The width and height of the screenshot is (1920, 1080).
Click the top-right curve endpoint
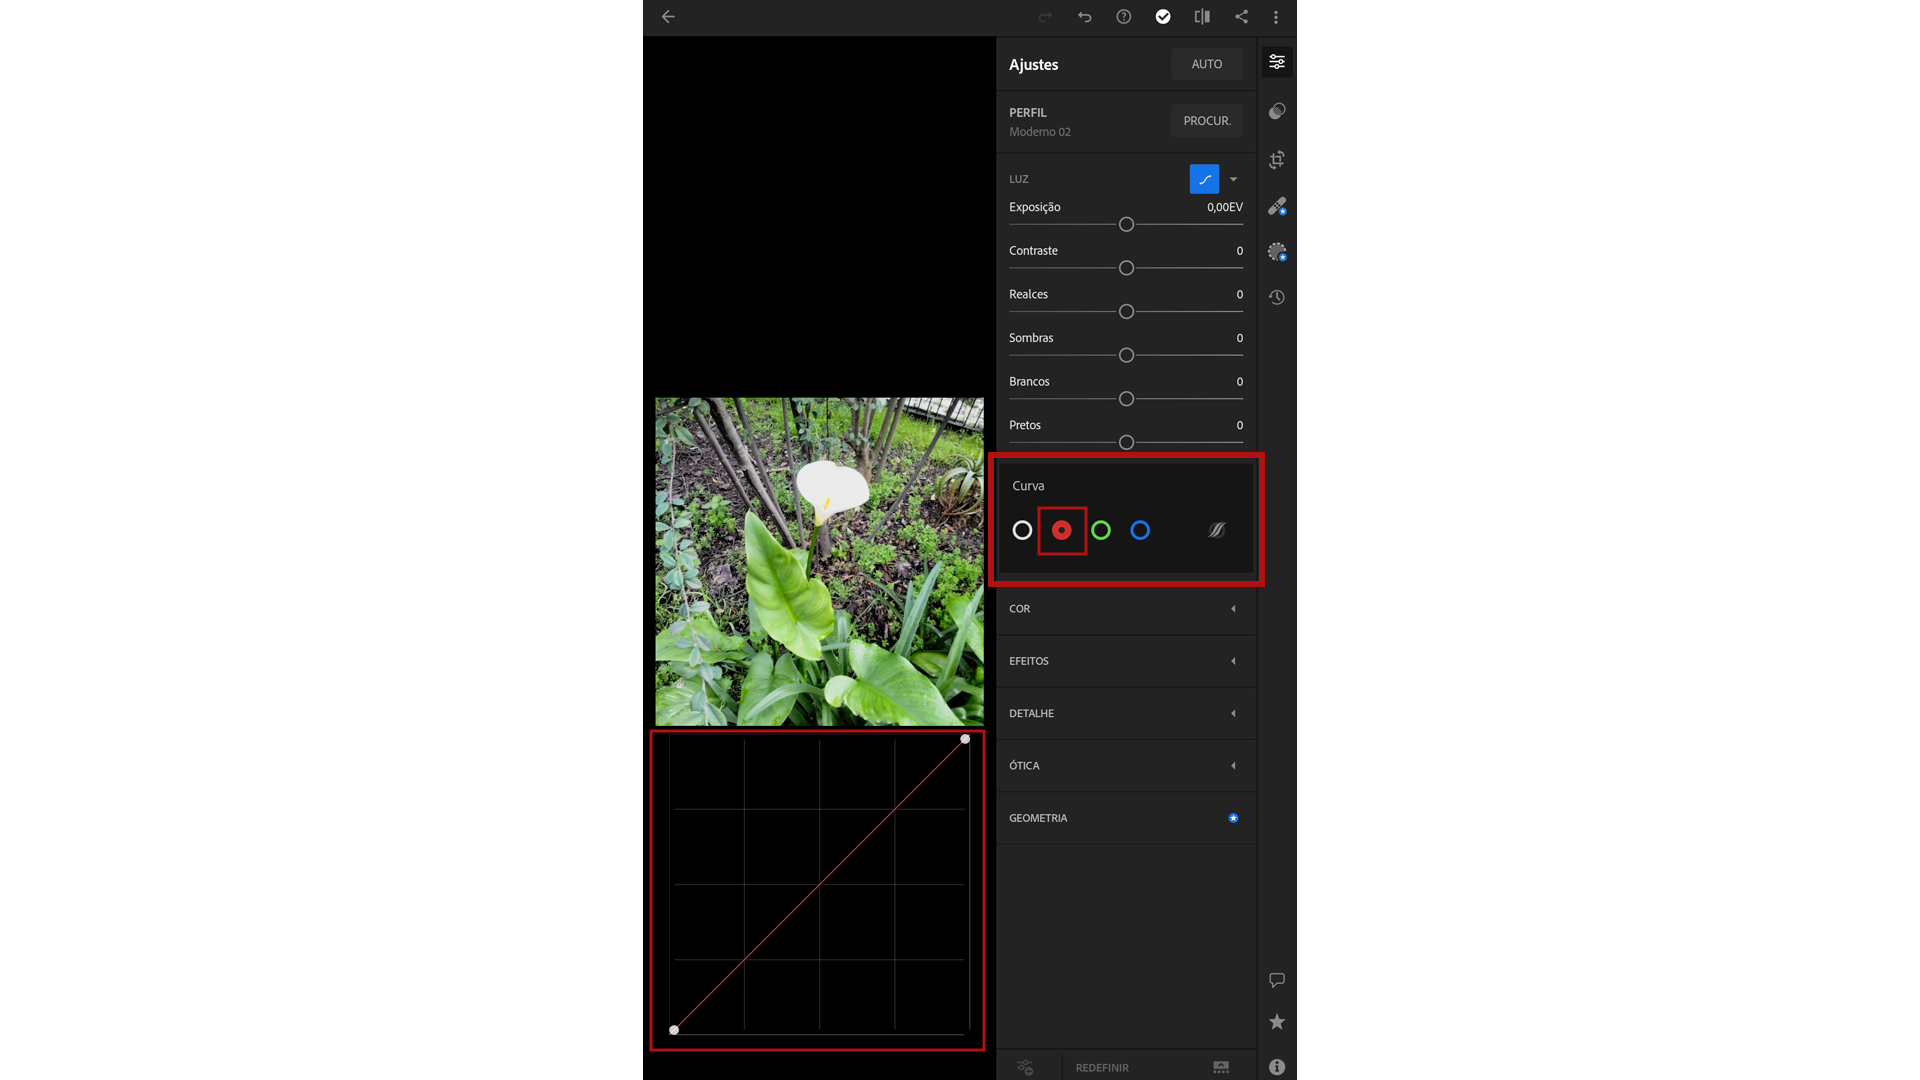pyautogui.click(x=965, y=739)
